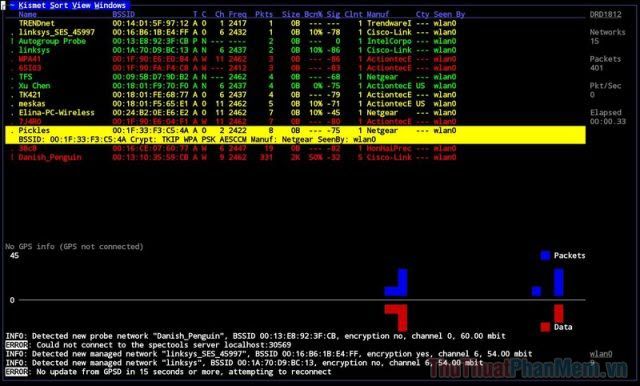The height and width of the screenshot is (386, 640).
Task: Open the Windows menu
Action: point(110,5)
